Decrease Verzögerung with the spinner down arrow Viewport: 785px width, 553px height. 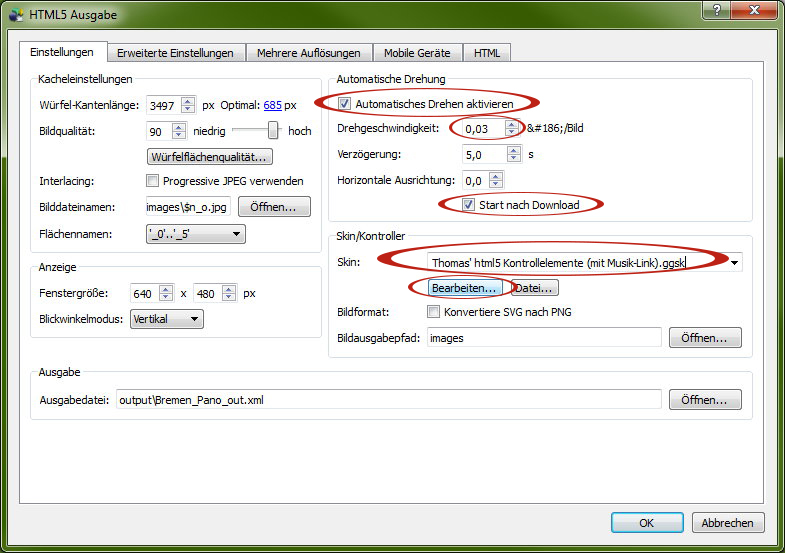pos(513,159)
